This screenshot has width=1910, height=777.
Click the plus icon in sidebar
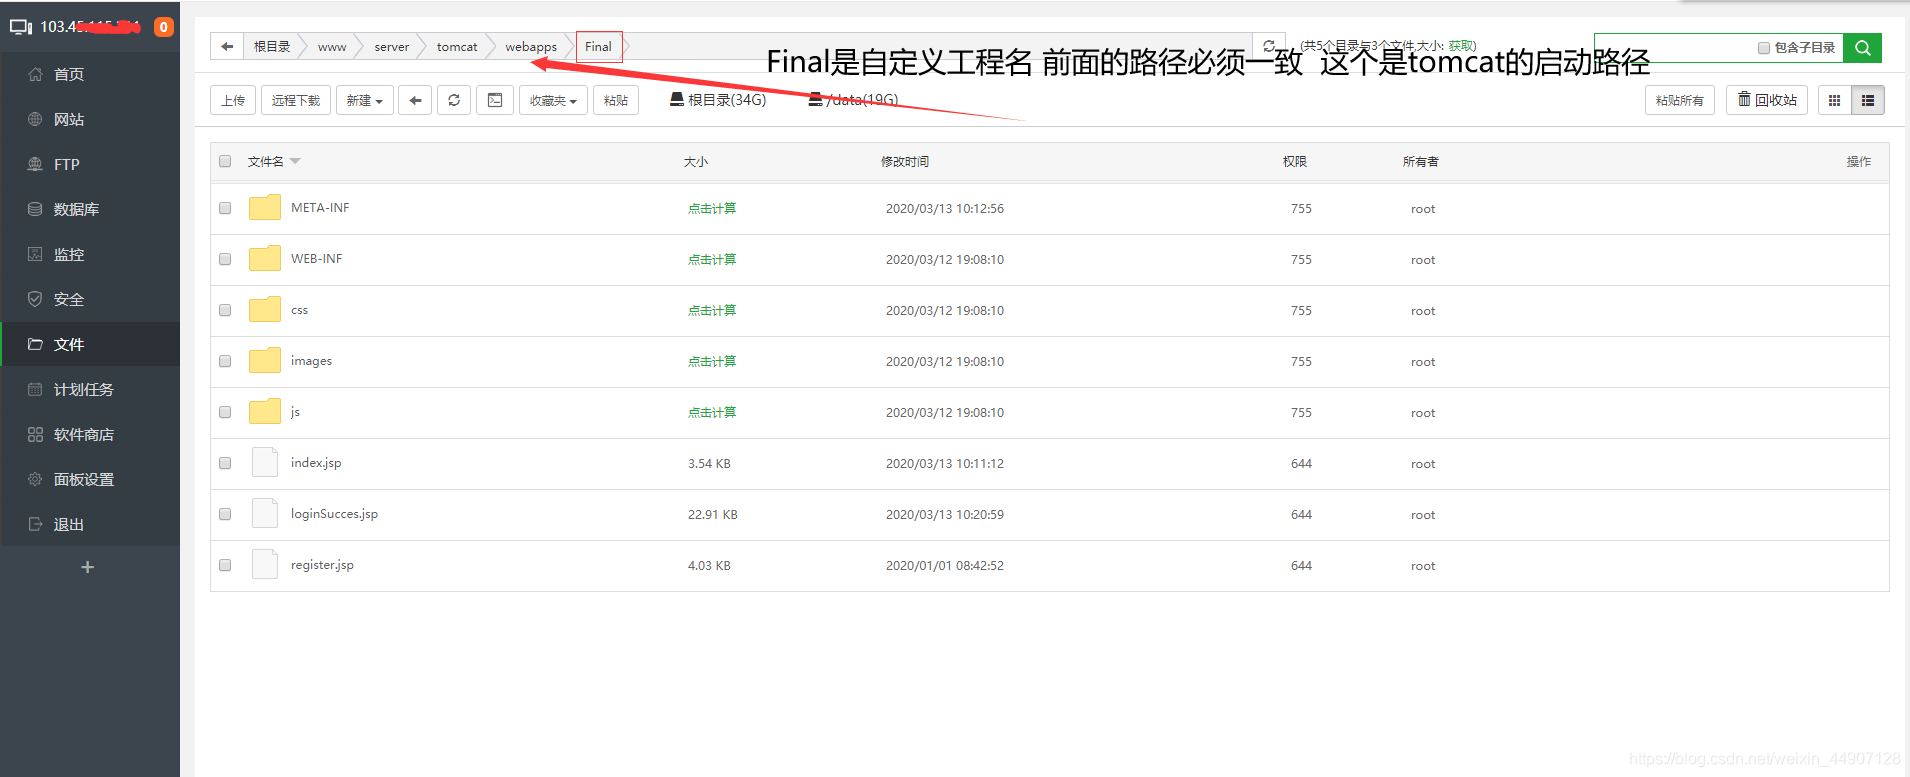(x=88, y=567)
